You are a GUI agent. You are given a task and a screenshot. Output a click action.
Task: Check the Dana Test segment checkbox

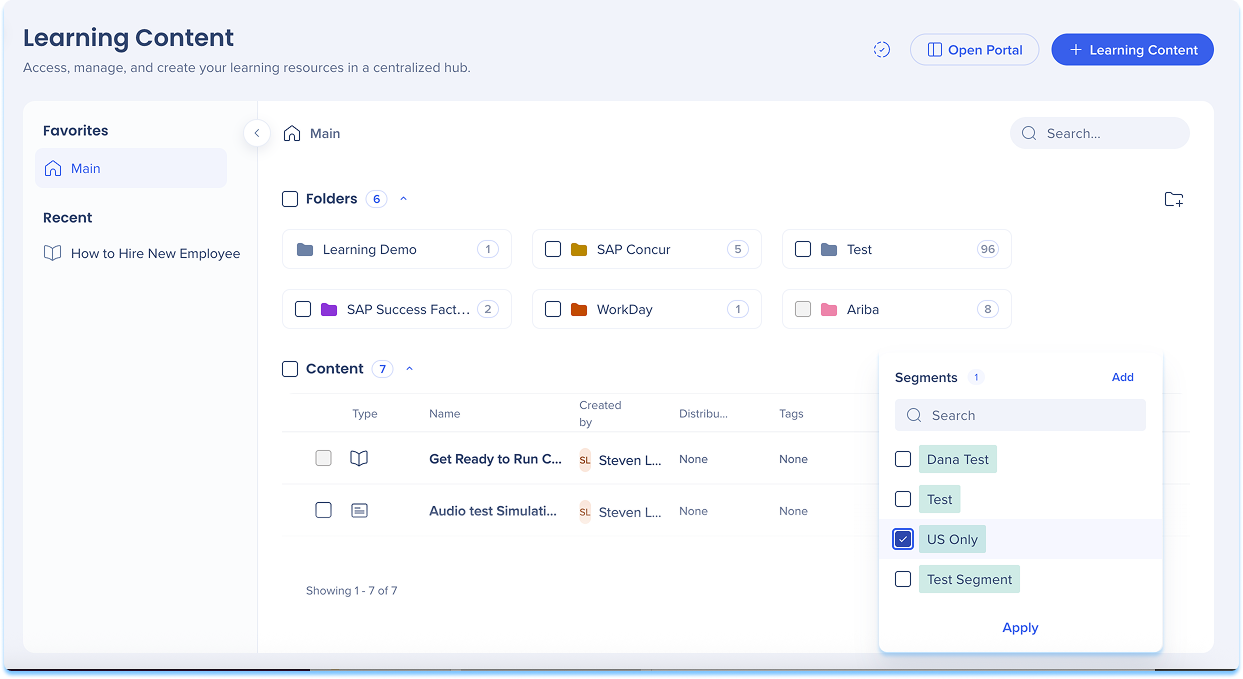[903, 460]
